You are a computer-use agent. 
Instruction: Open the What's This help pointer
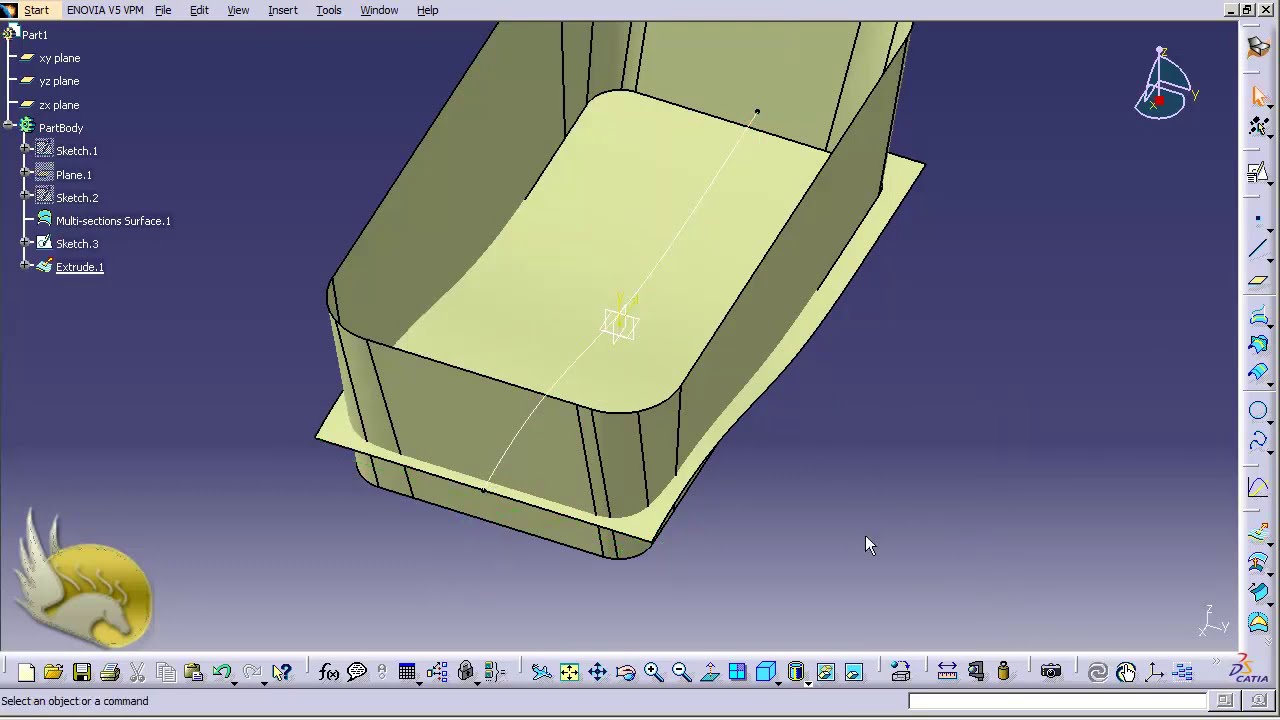point(282,673)
